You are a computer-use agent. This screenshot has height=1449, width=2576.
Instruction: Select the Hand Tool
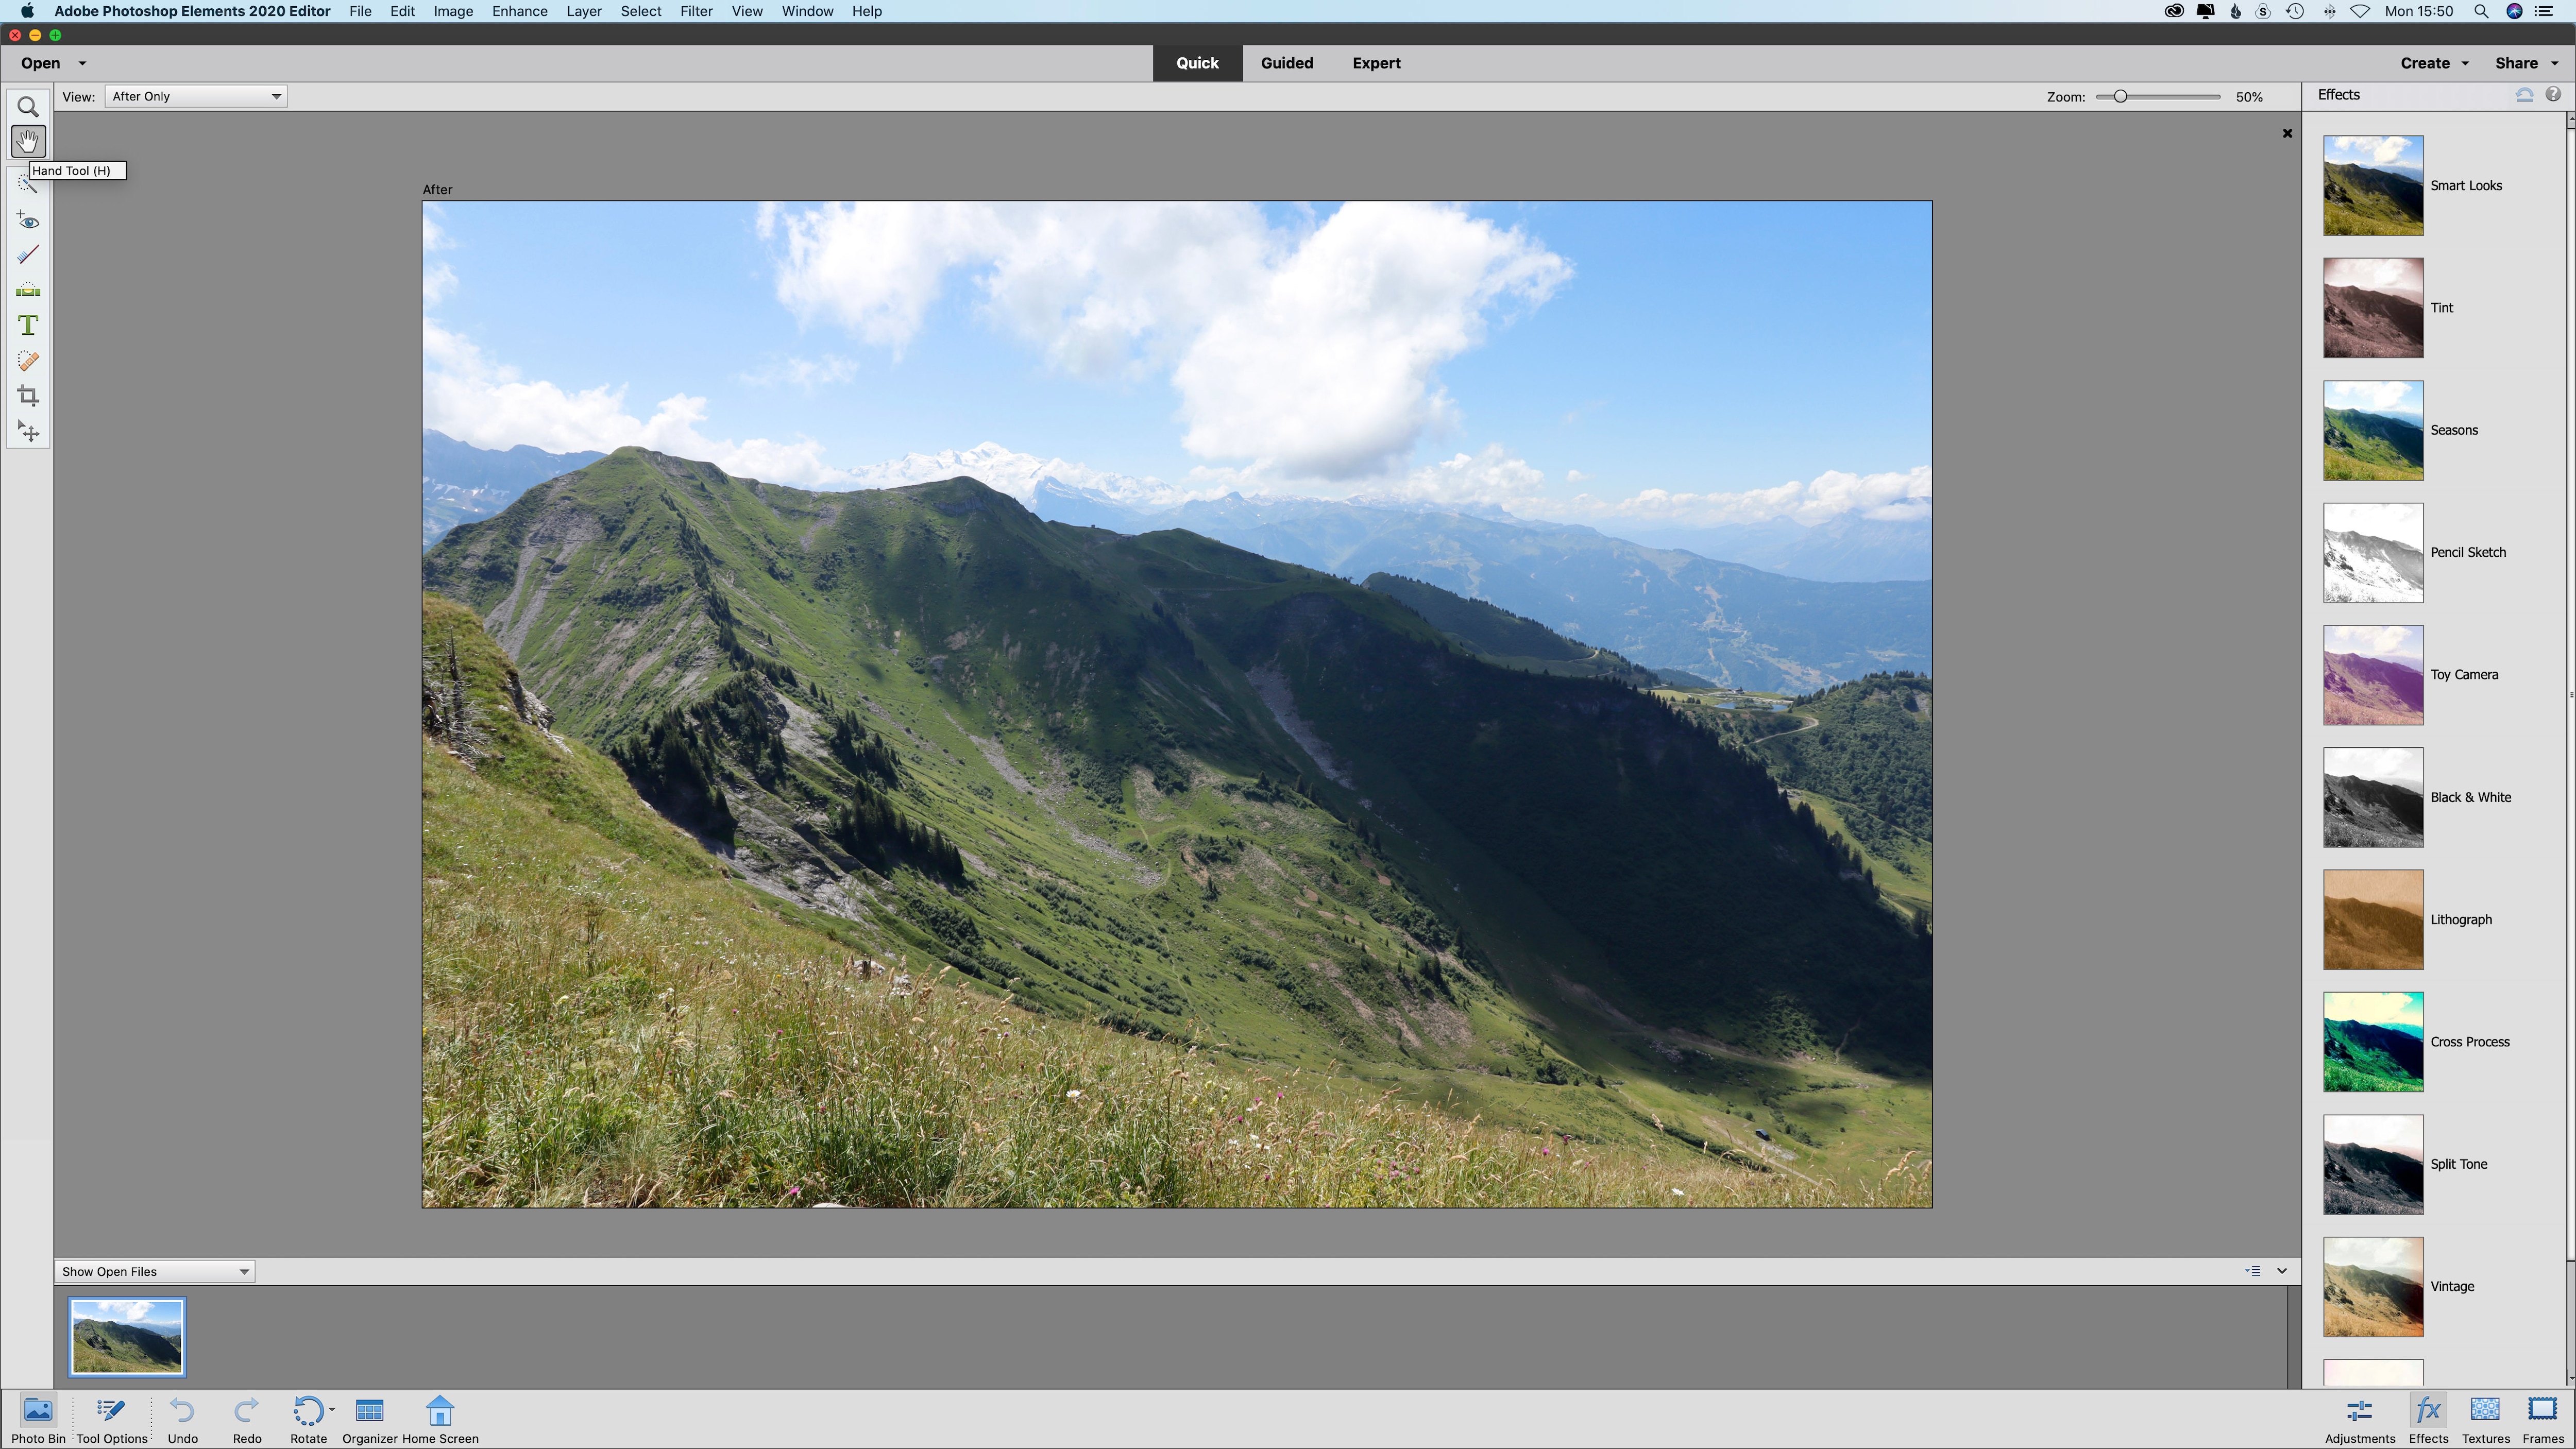click(x=27, y=142)
